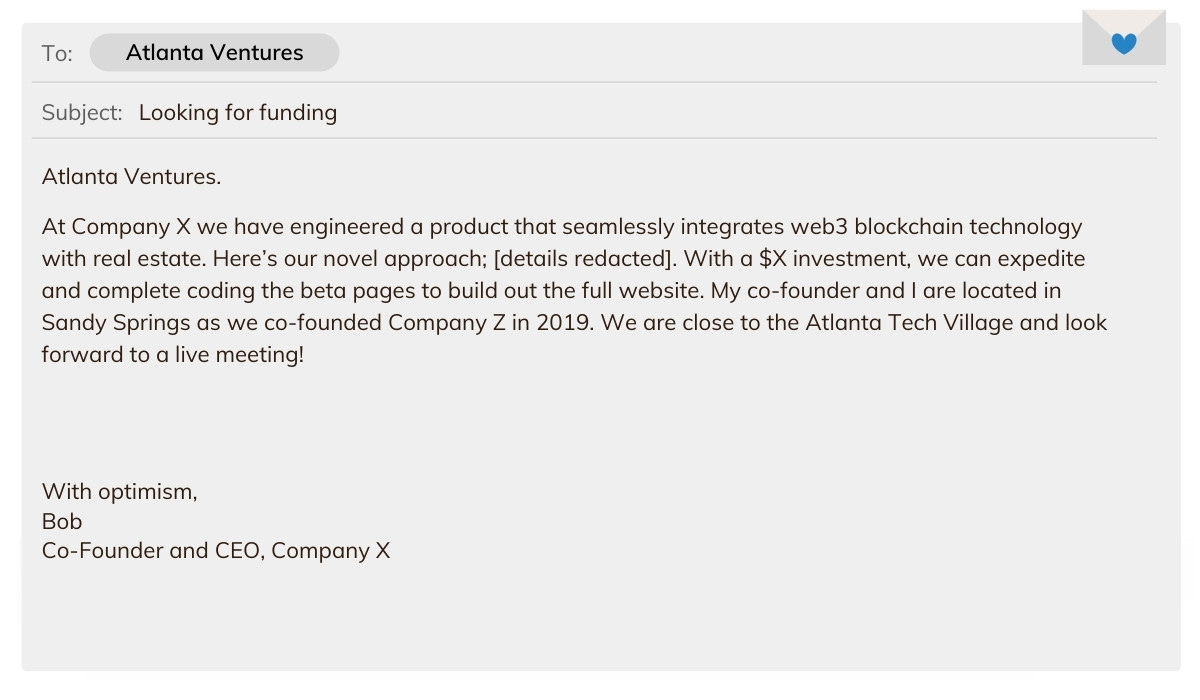Click into the Subject field text
Viewport: 1200px width, 700px height.
238,112
